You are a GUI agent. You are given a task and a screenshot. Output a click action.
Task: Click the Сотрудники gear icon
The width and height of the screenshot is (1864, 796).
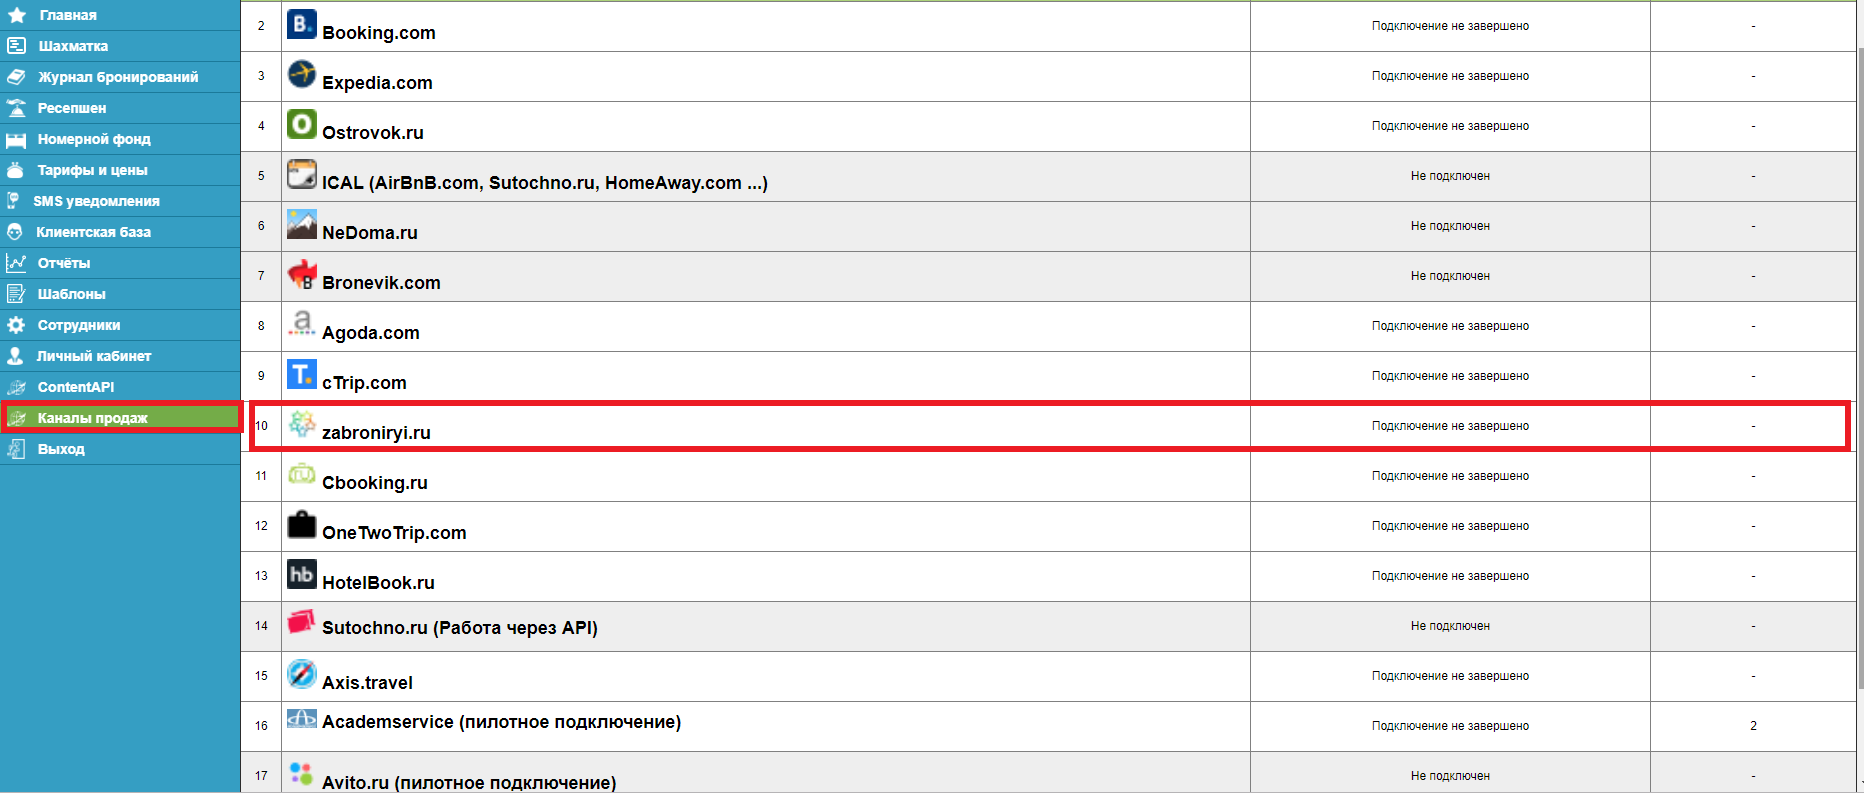(x=16, y=325)
